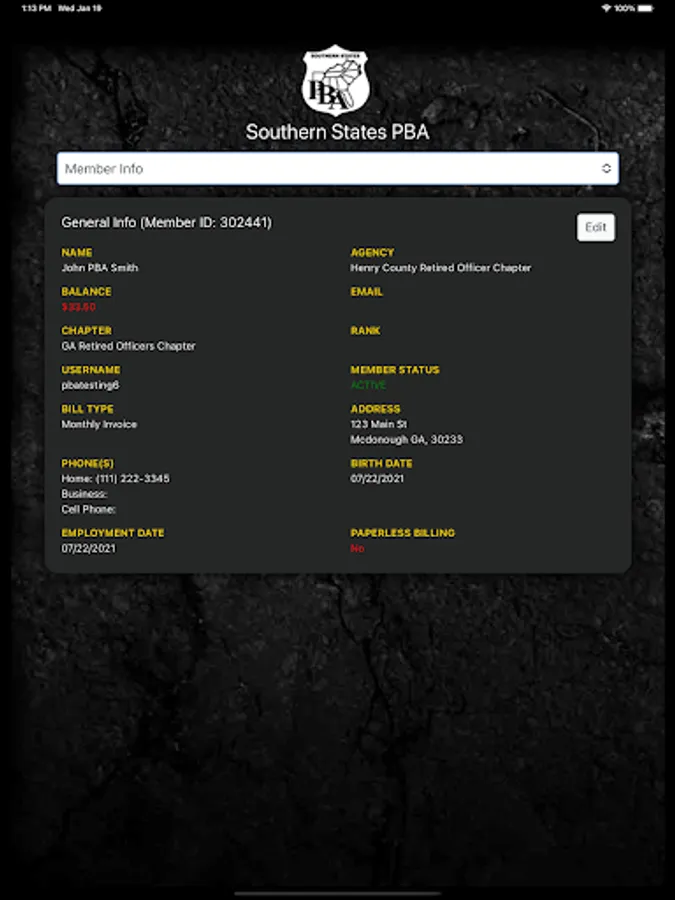Tap the Business phone line
Screen dimensions: 675x900
click(x=84, y=494)
